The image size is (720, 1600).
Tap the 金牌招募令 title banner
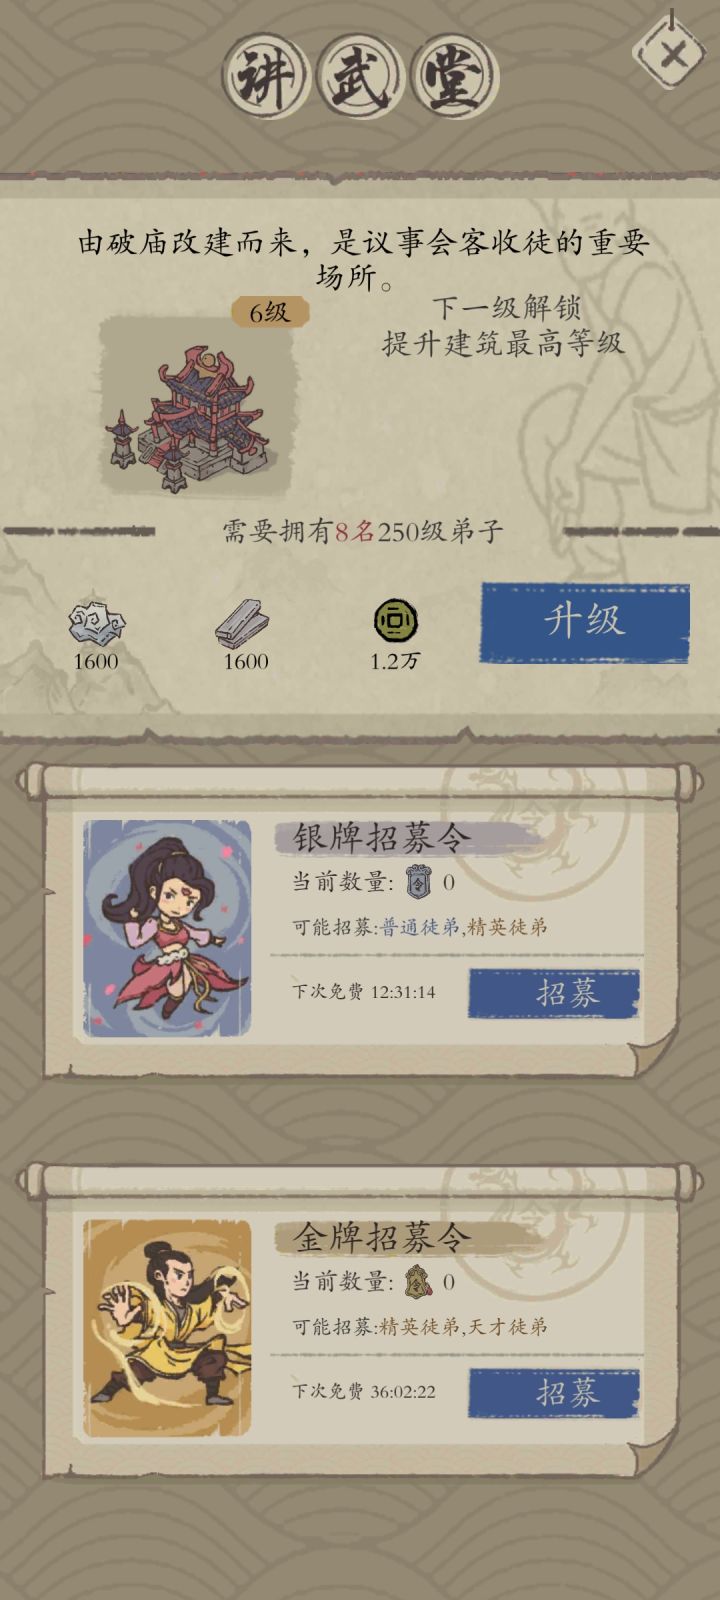(381, 1237)
